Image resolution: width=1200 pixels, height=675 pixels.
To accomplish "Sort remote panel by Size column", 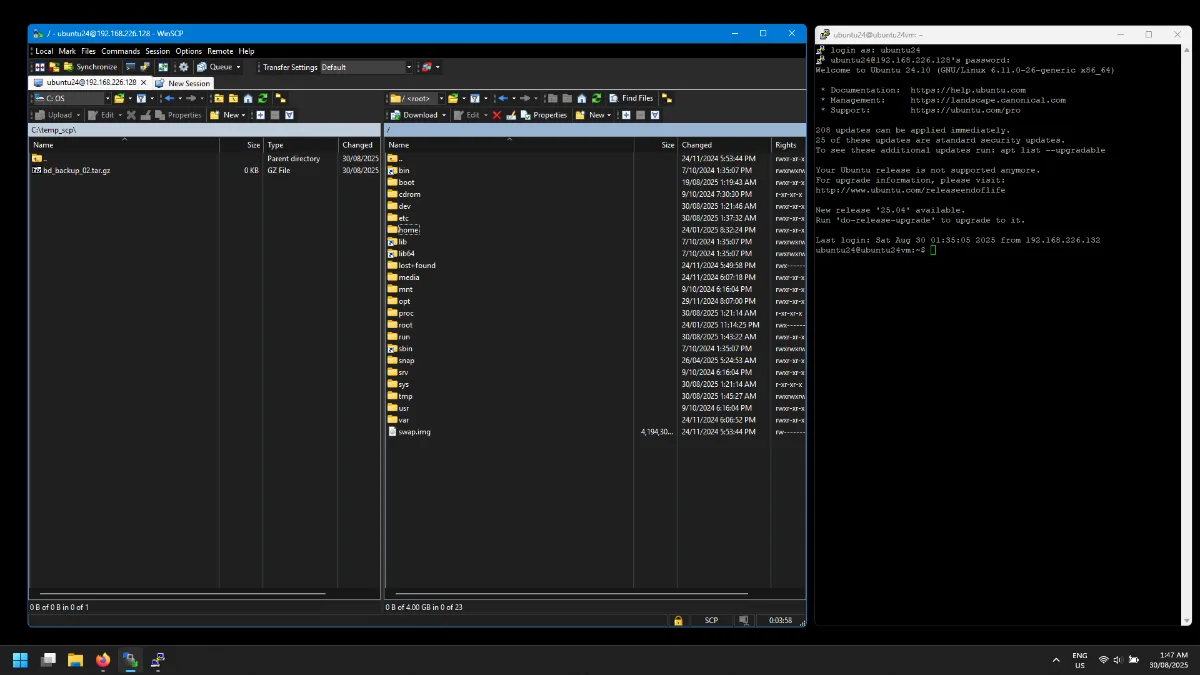I will (656, 145).
